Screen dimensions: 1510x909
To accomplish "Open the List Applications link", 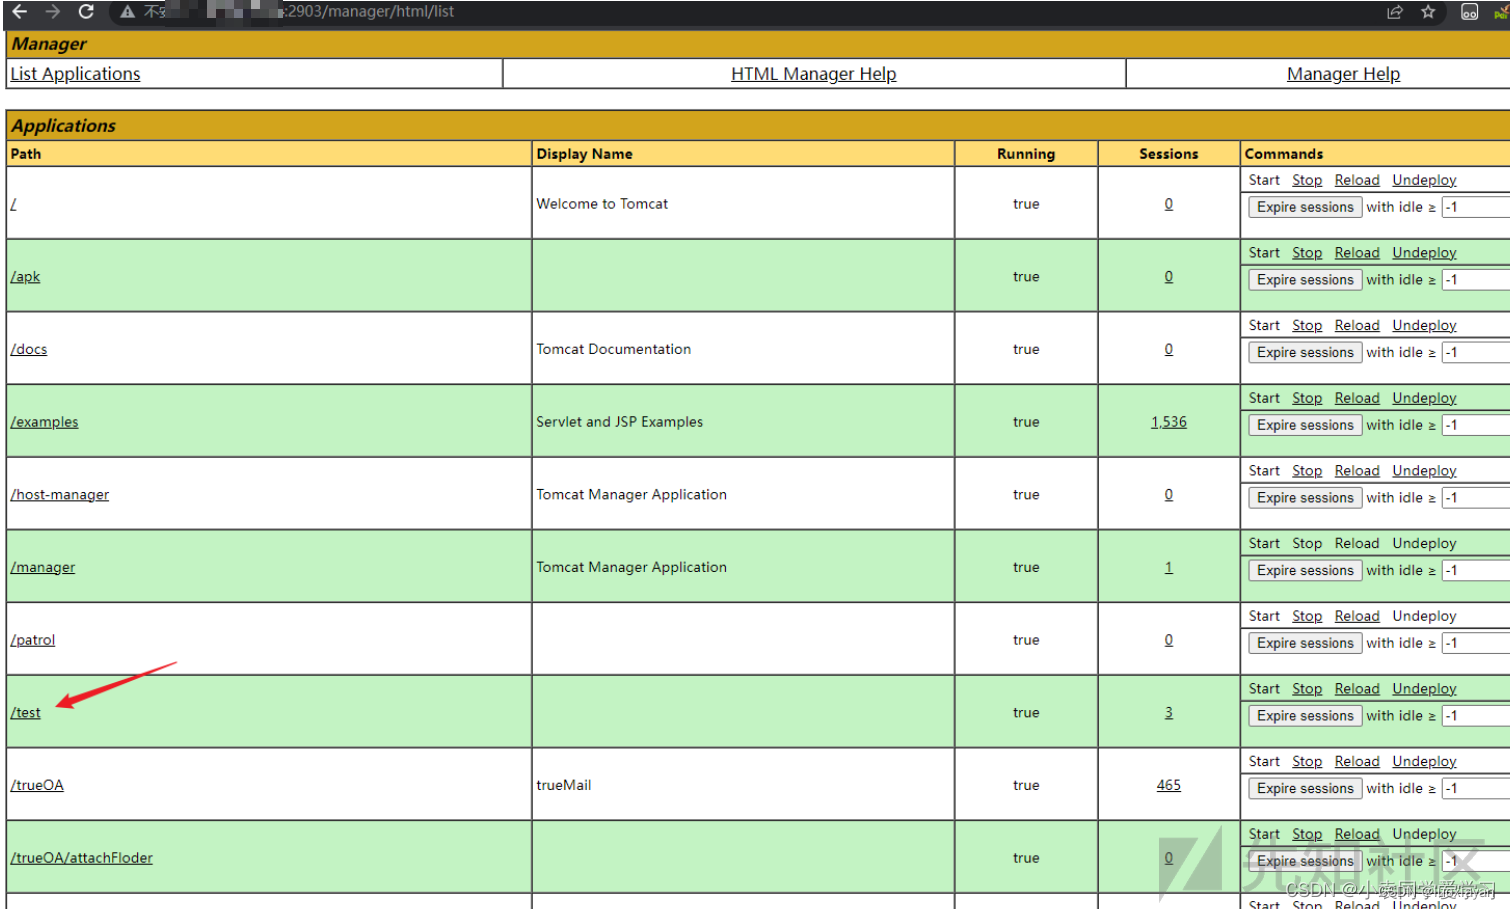I will (75, 74).
